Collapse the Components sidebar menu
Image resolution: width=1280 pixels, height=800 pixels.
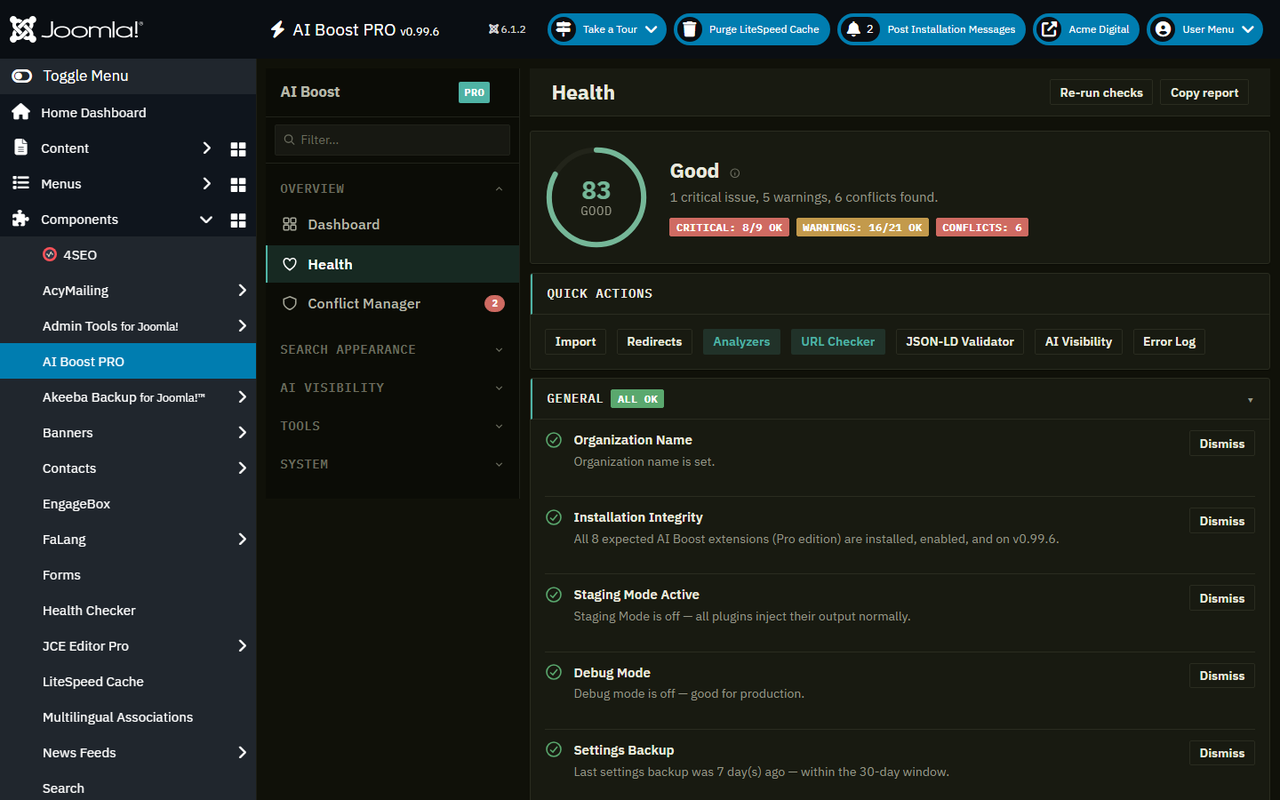tap(206, 220)
